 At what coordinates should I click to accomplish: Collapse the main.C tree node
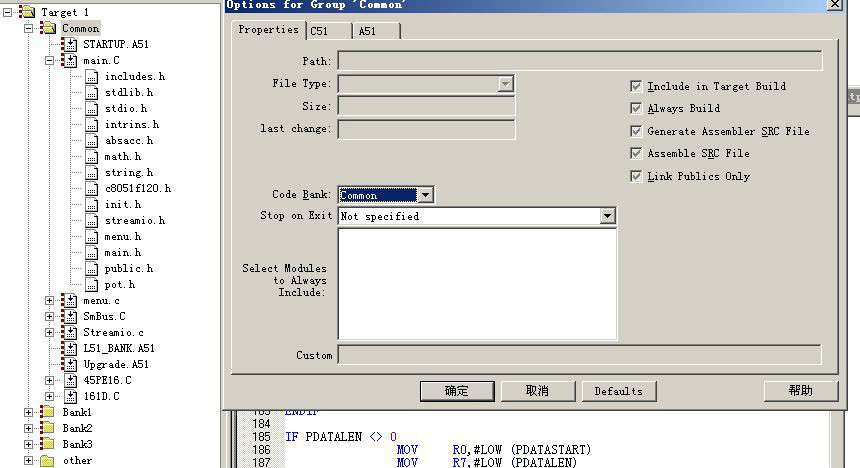[50, 61]
